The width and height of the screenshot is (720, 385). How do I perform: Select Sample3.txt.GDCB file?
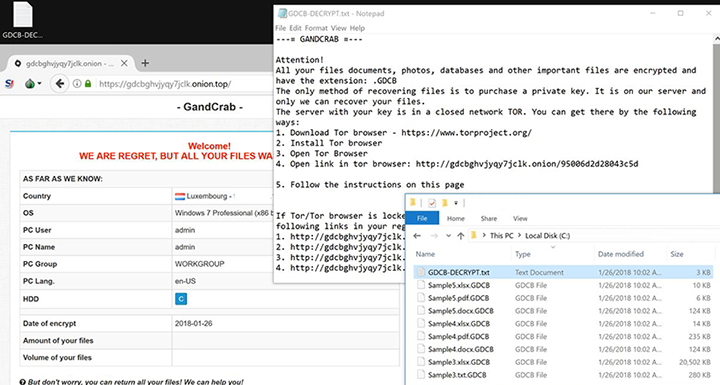[x=457, y=375]
